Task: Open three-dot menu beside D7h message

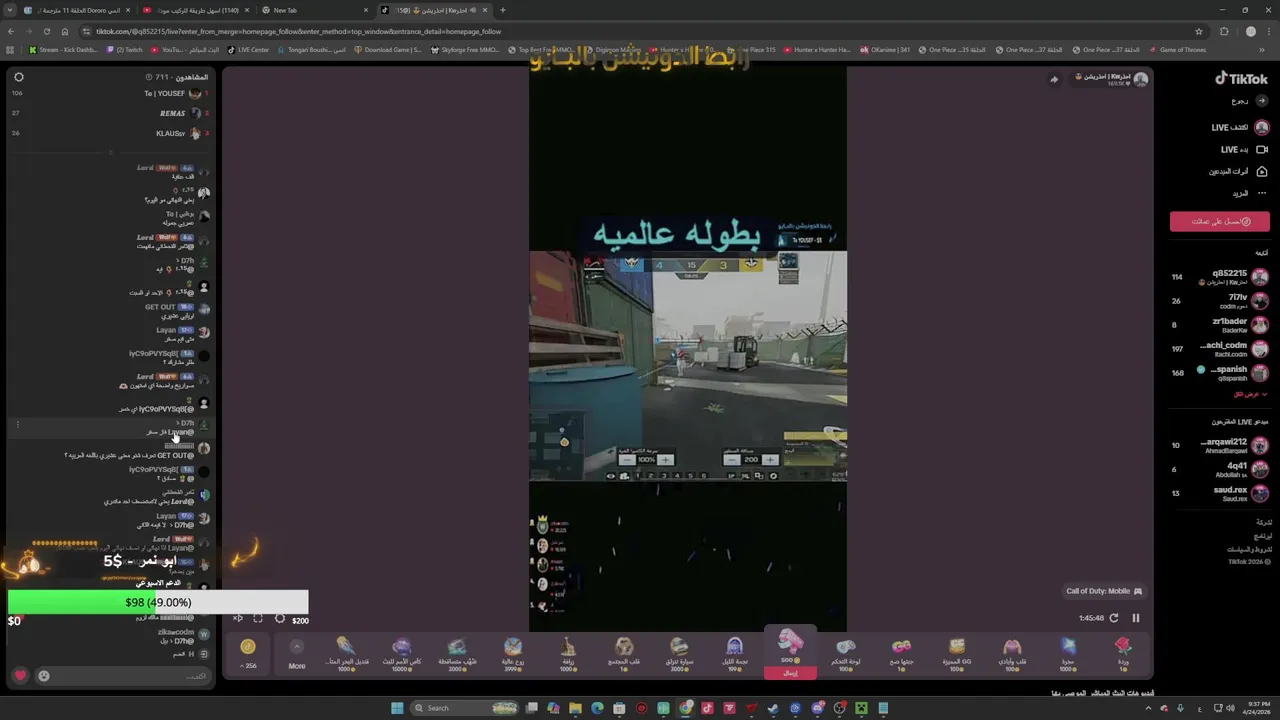Action: [17, 425]
